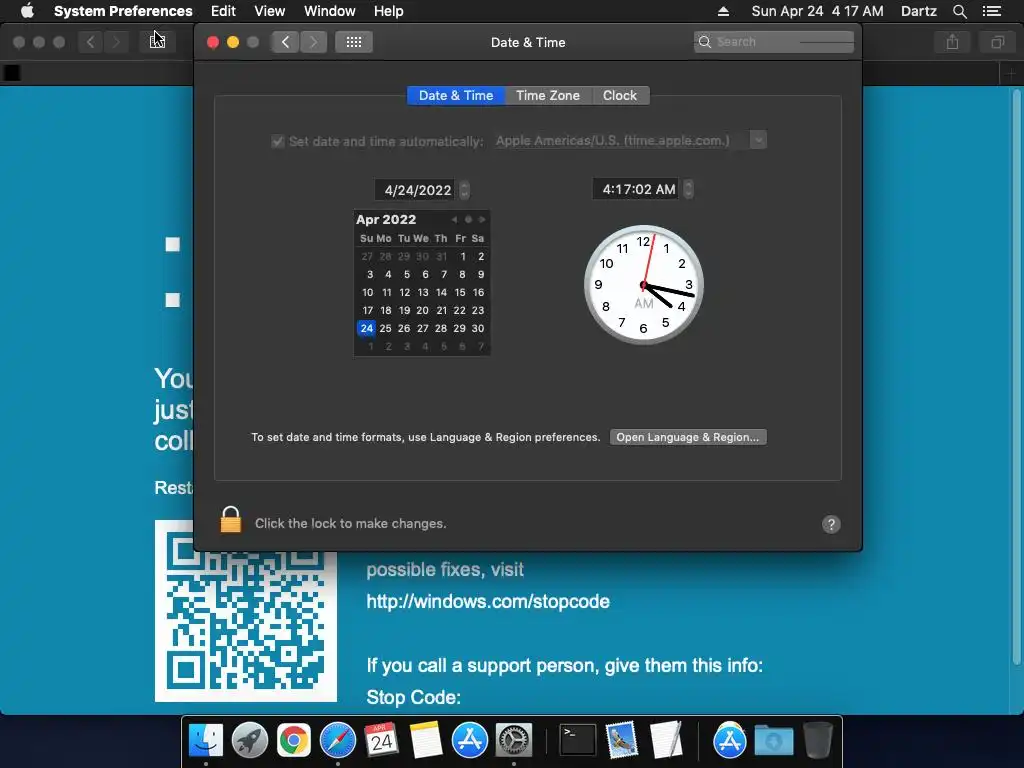
Task: Jump to today using calendar dot
Action: 468,219
